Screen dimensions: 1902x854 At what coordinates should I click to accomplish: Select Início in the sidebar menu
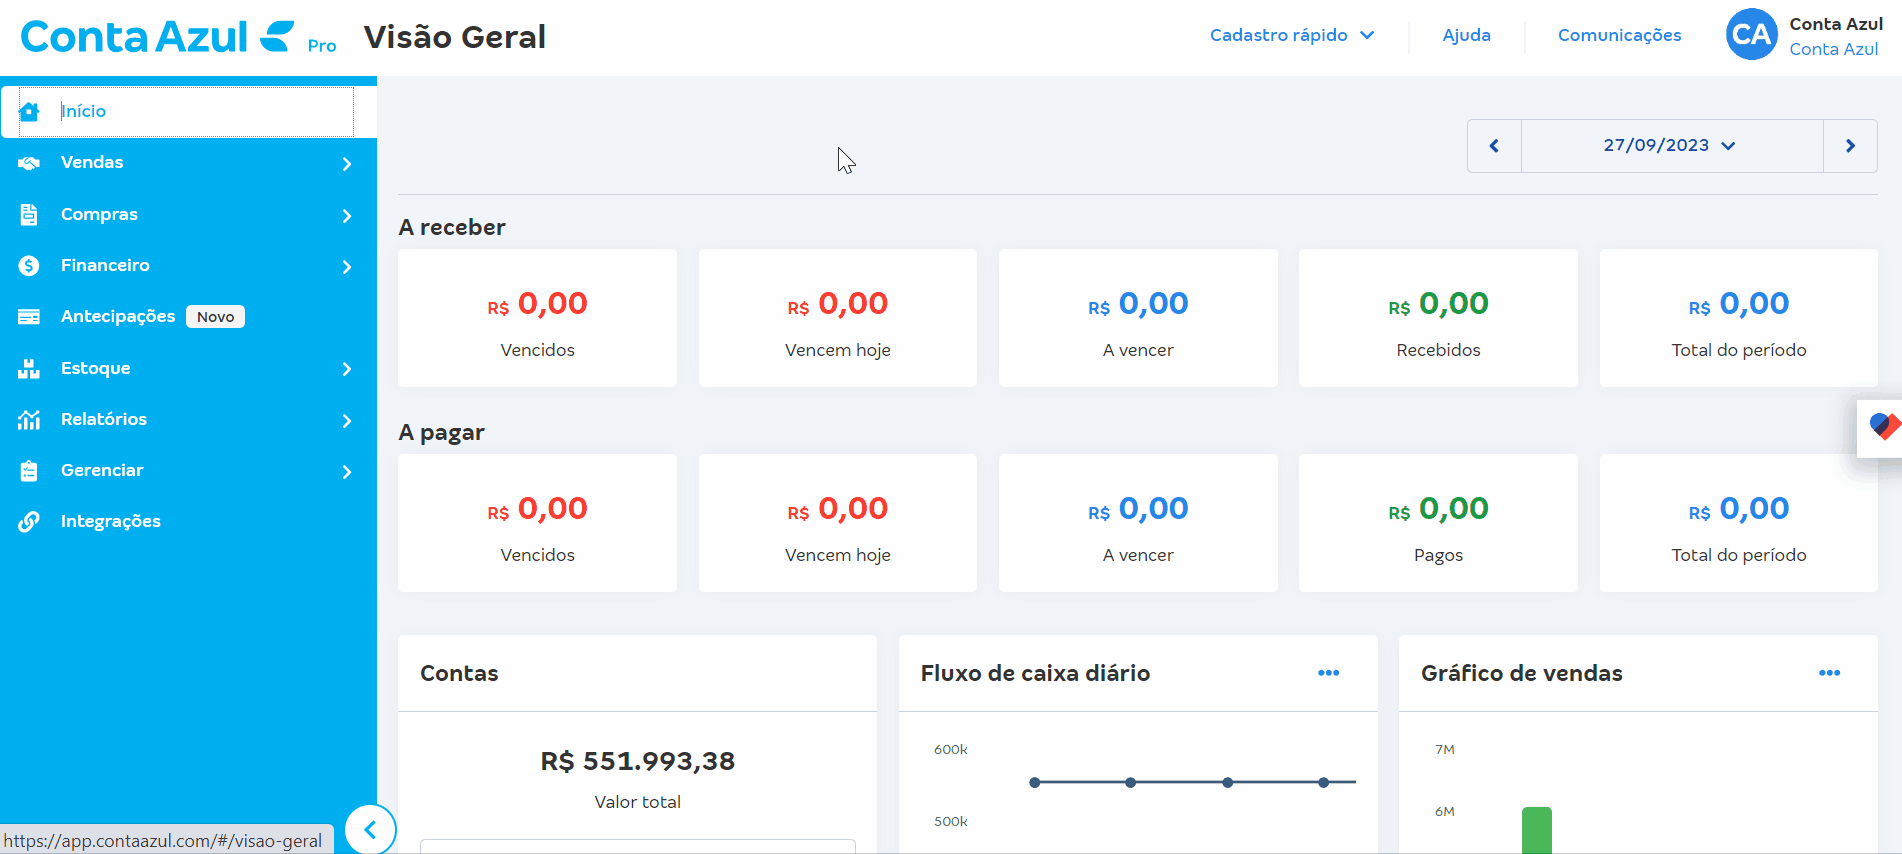click(x=188, y=111)
